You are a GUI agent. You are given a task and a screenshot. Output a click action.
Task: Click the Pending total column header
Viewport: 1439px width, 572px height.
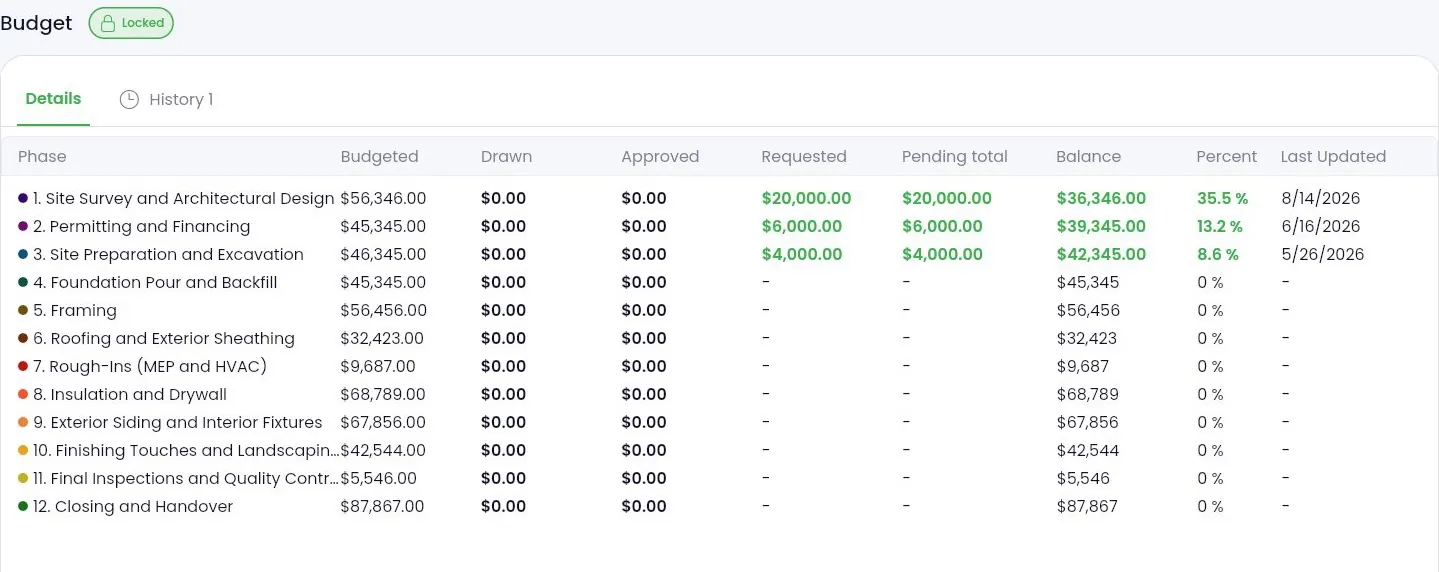(955, 156)
